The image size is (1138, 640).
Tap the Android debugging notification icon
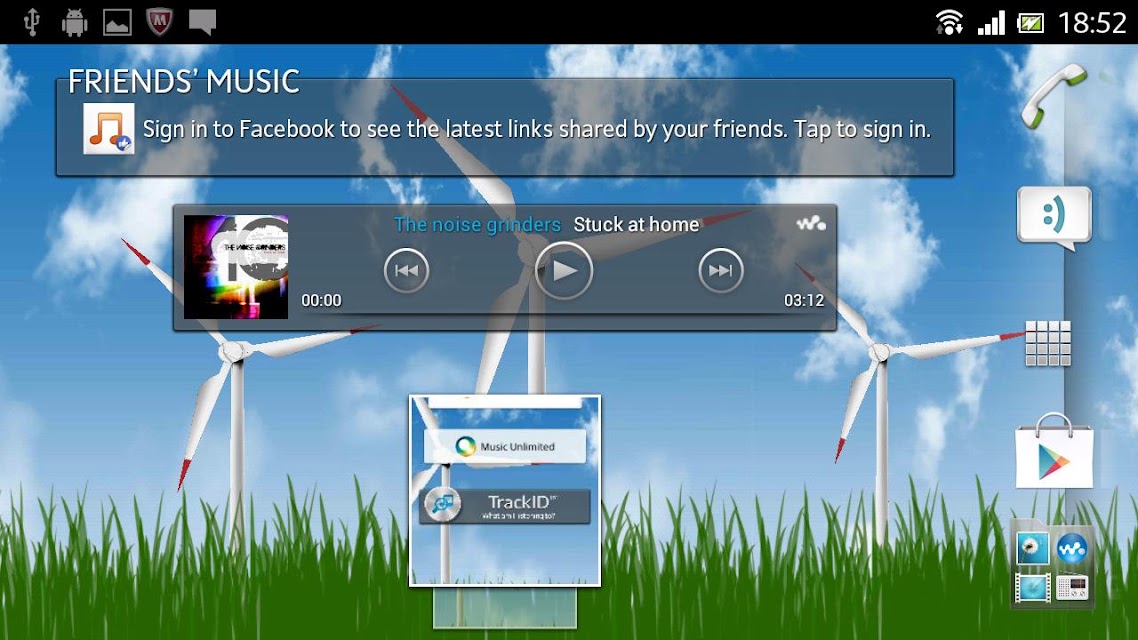pyautogui.click(x=74, y=22)
